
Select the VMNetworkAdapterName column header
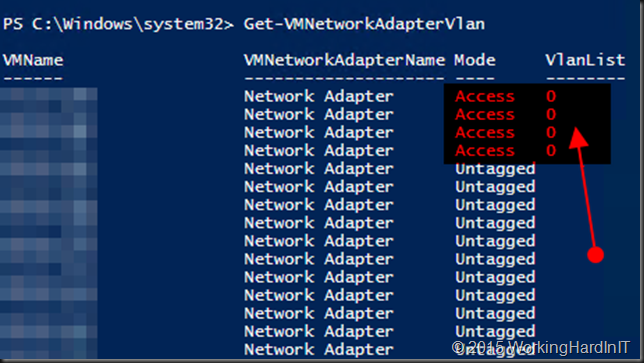click(344, 61)
